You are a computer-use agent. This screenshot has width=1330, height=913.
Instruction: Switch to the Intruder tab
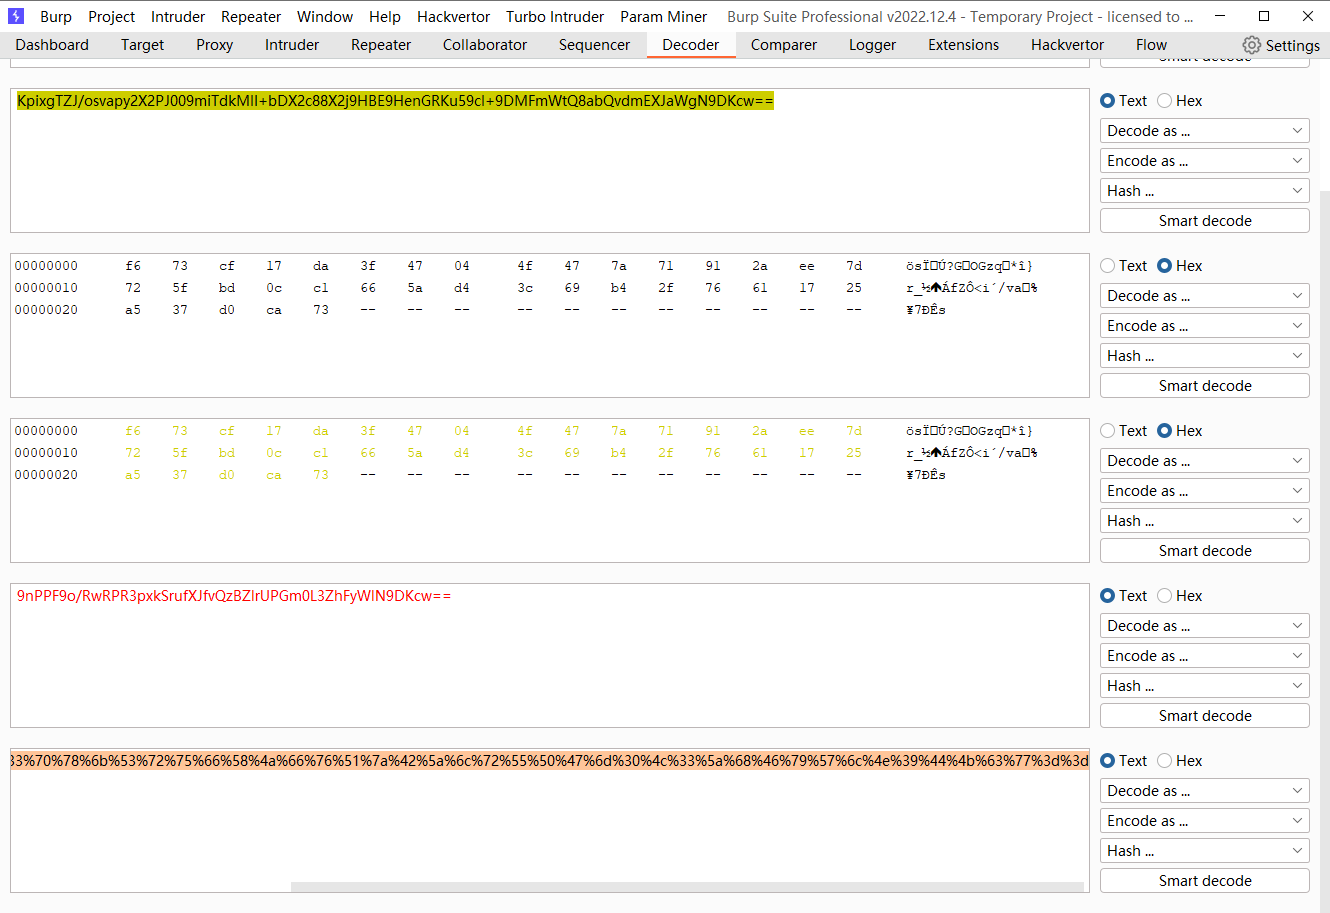click(292, 45)
